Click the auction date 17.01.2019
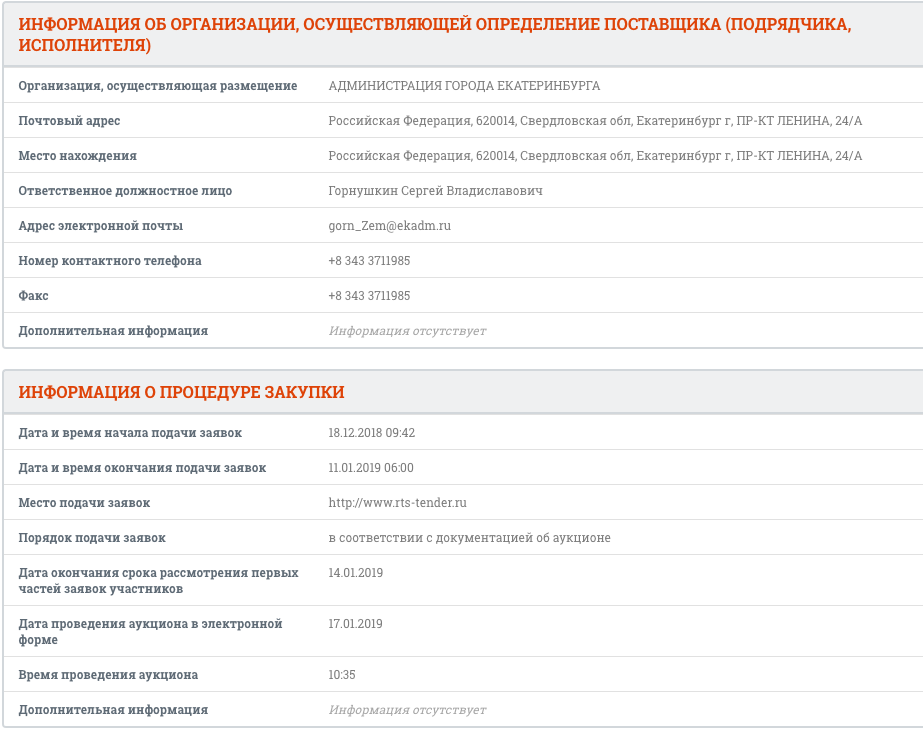The width and height of the screenshot is (923, 733). click(356, 623)
